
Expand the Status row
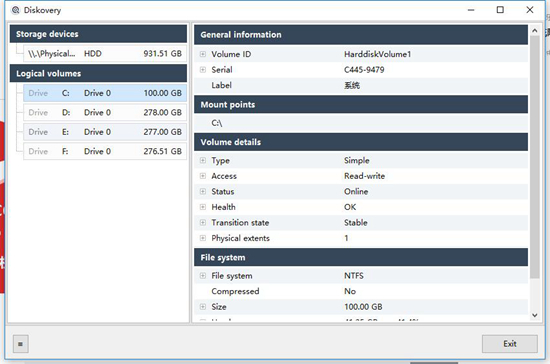(203, 191)
